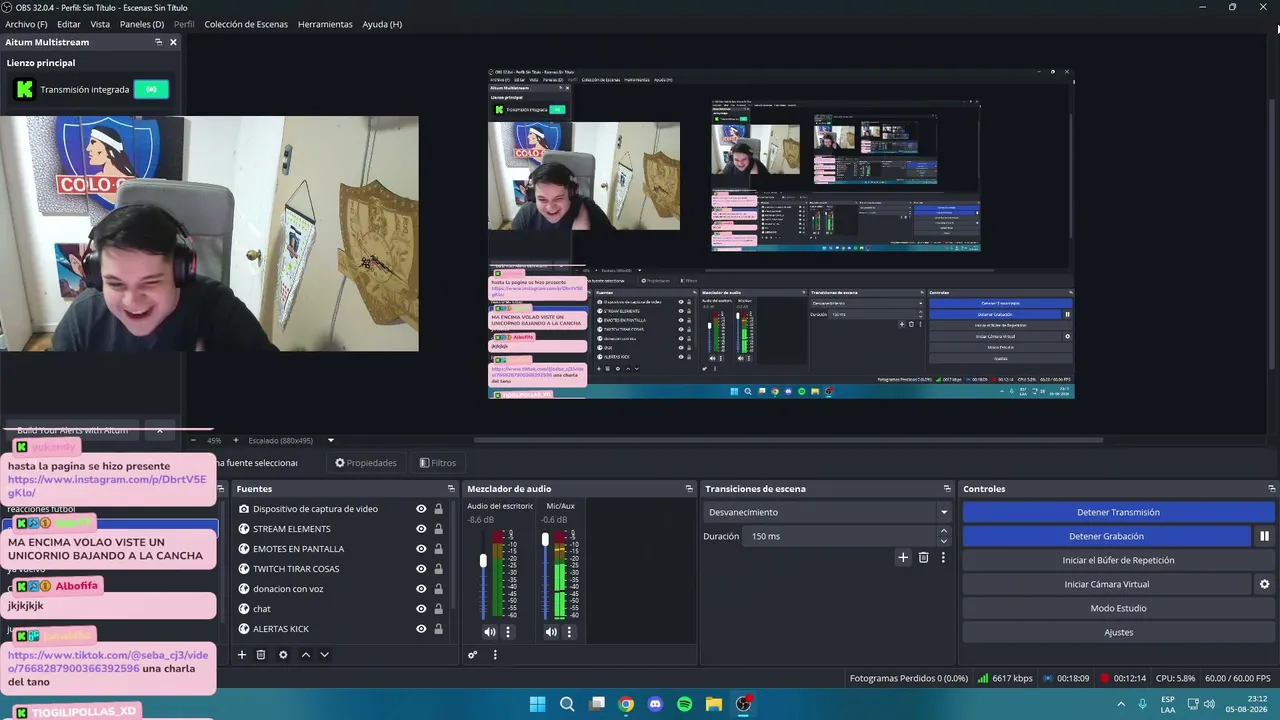Image resolution: width=1280 pixels, height=720 pixels.
Task: Float the Transiciones de escena dock
Action: point(947,489)
